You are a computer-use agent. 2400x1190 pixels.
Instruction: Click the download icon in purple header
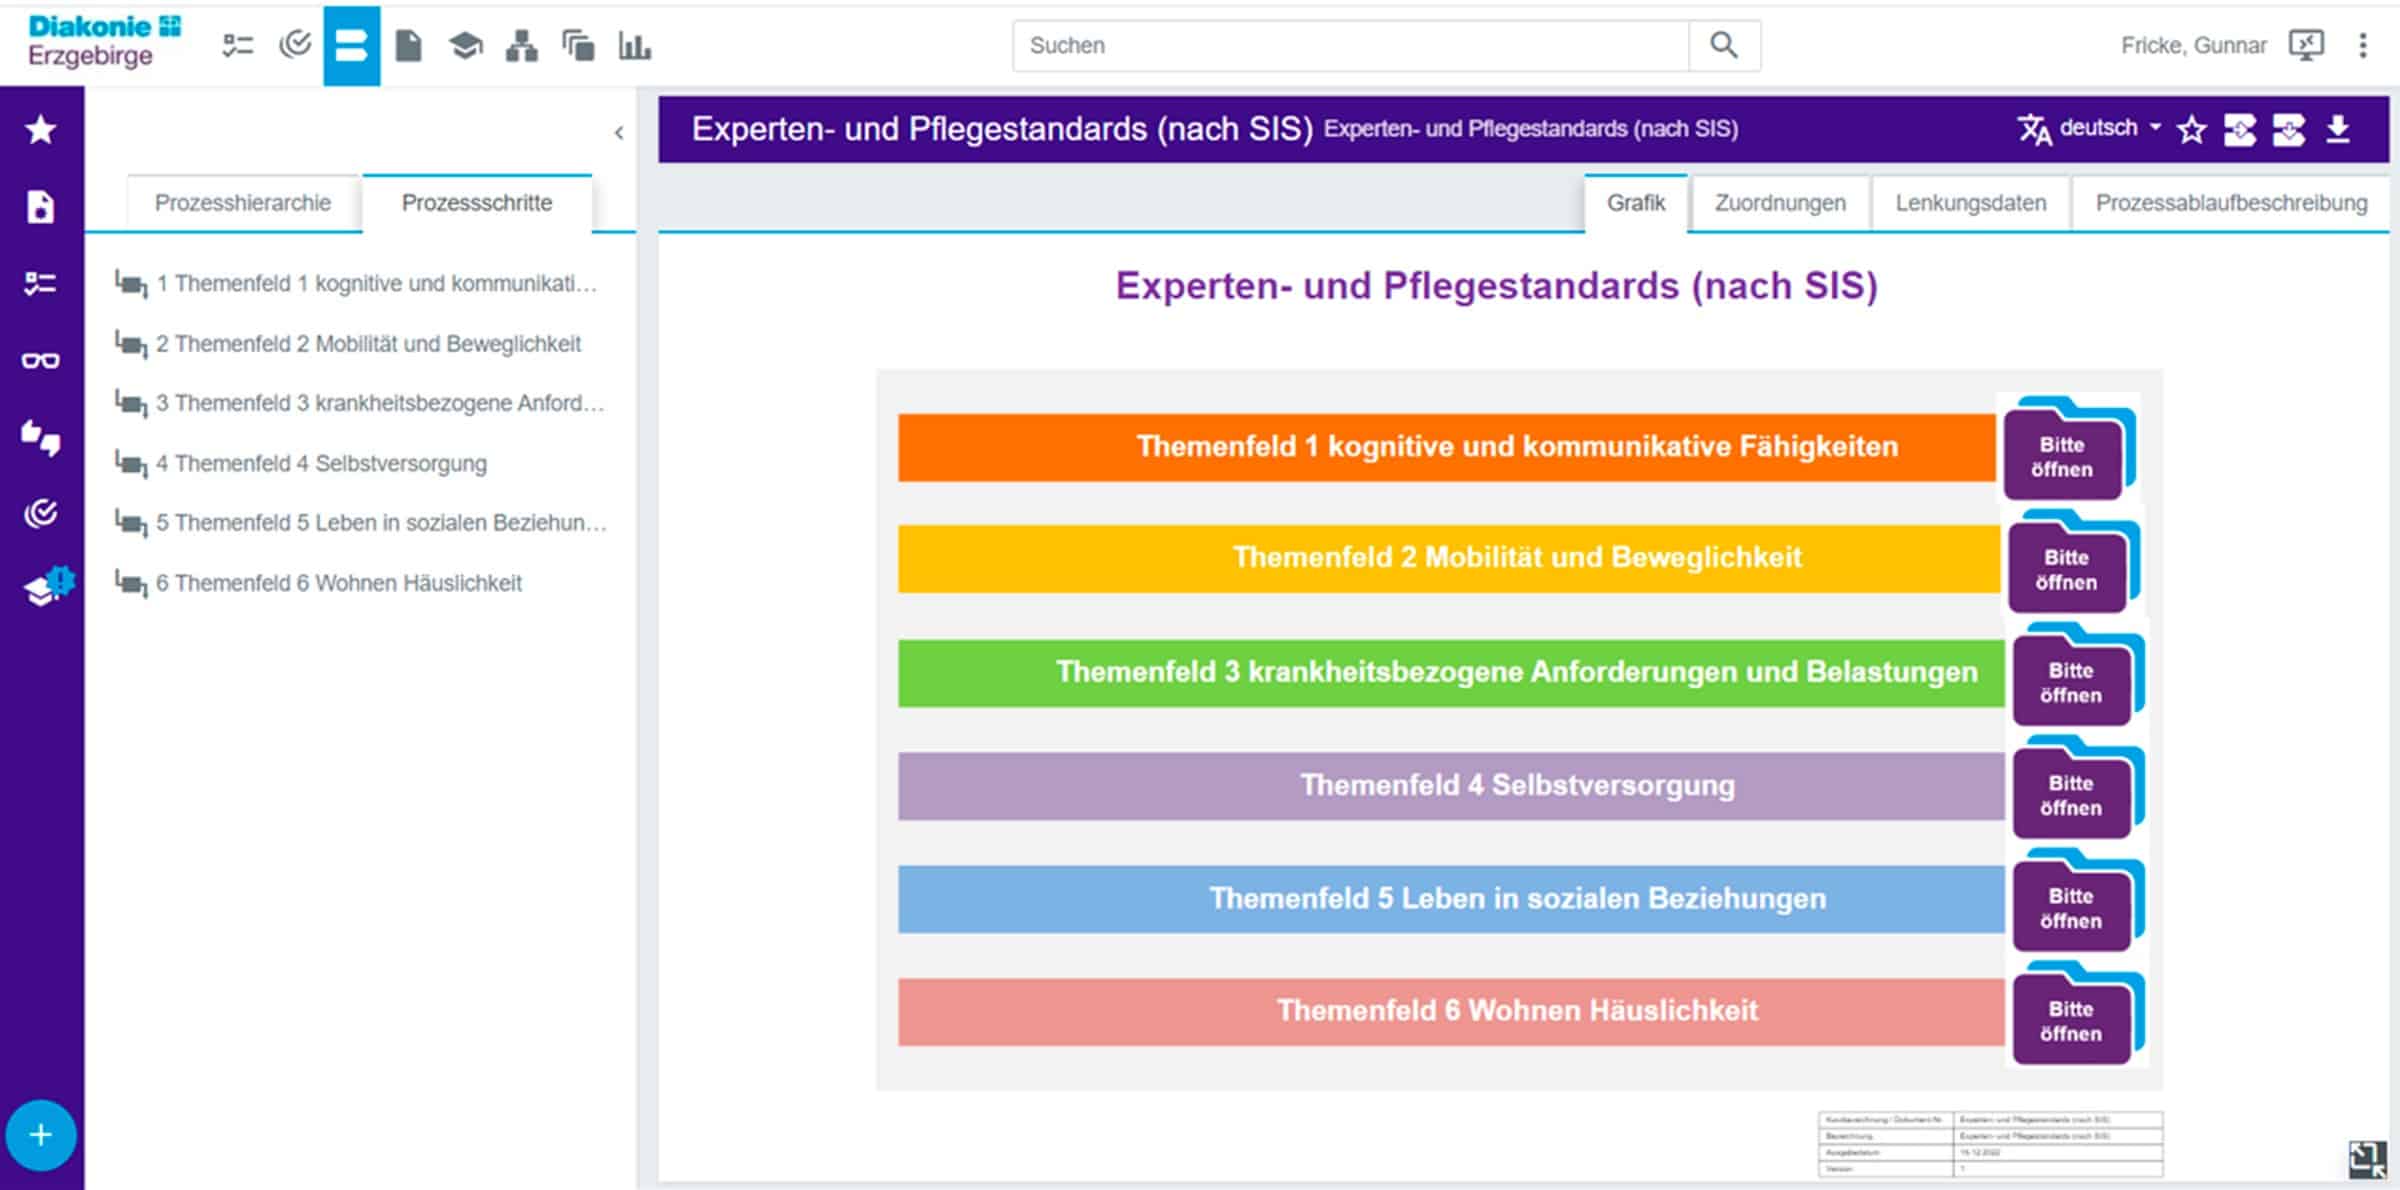(x=2338, y=129)
